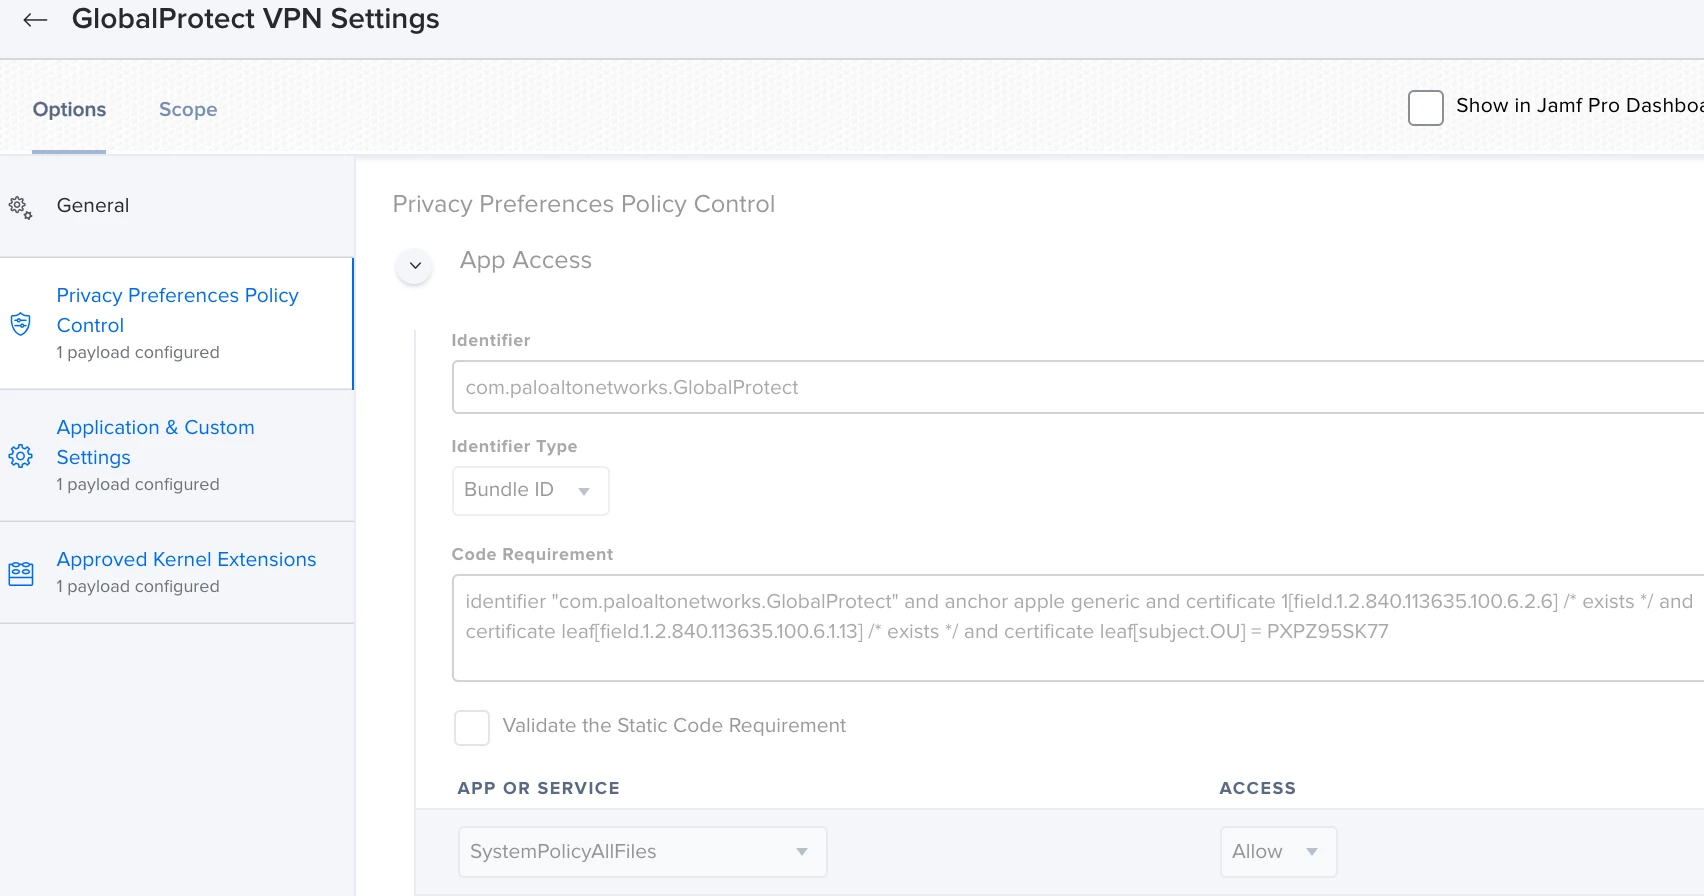Open the SystemPolicyAllFiles service dropdown
The height and width of the screenshot is (896, 1704).
[x=642, y=852]
